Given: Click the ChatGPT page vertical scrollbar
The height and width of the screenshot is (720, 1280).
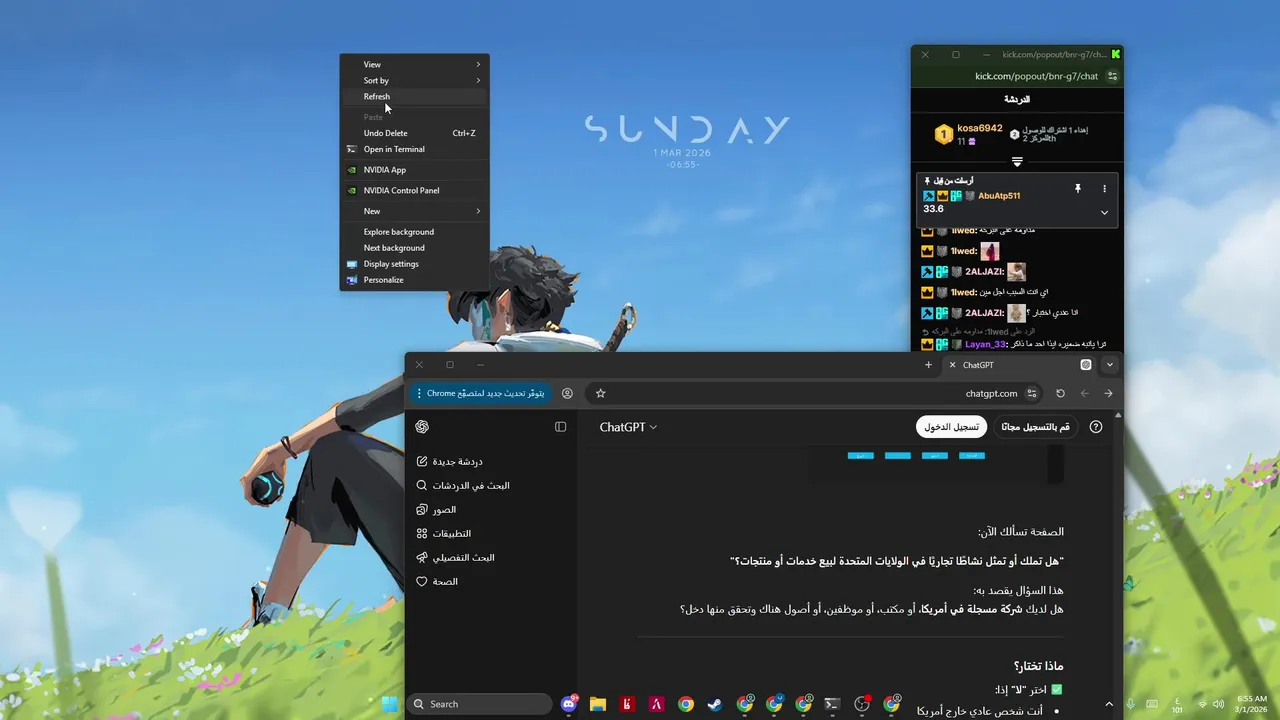Looking at the screenshot, I should pos(1118,565).
